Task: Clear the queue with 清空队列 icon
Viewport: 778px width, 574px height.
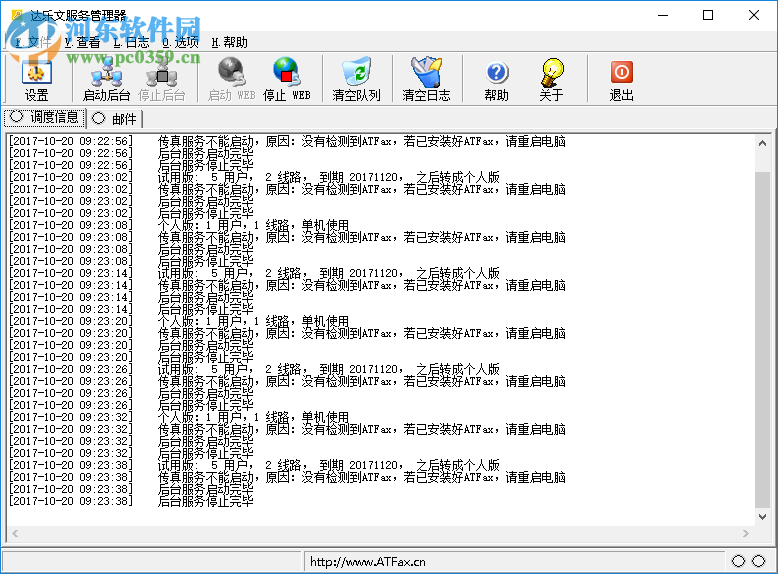Action: 356,79
